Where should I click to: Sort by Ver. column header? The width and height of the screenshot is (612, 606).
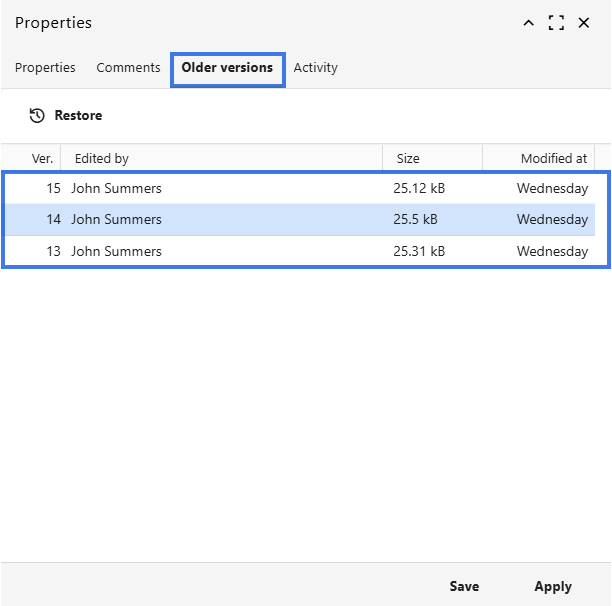(x=43, y=158)
